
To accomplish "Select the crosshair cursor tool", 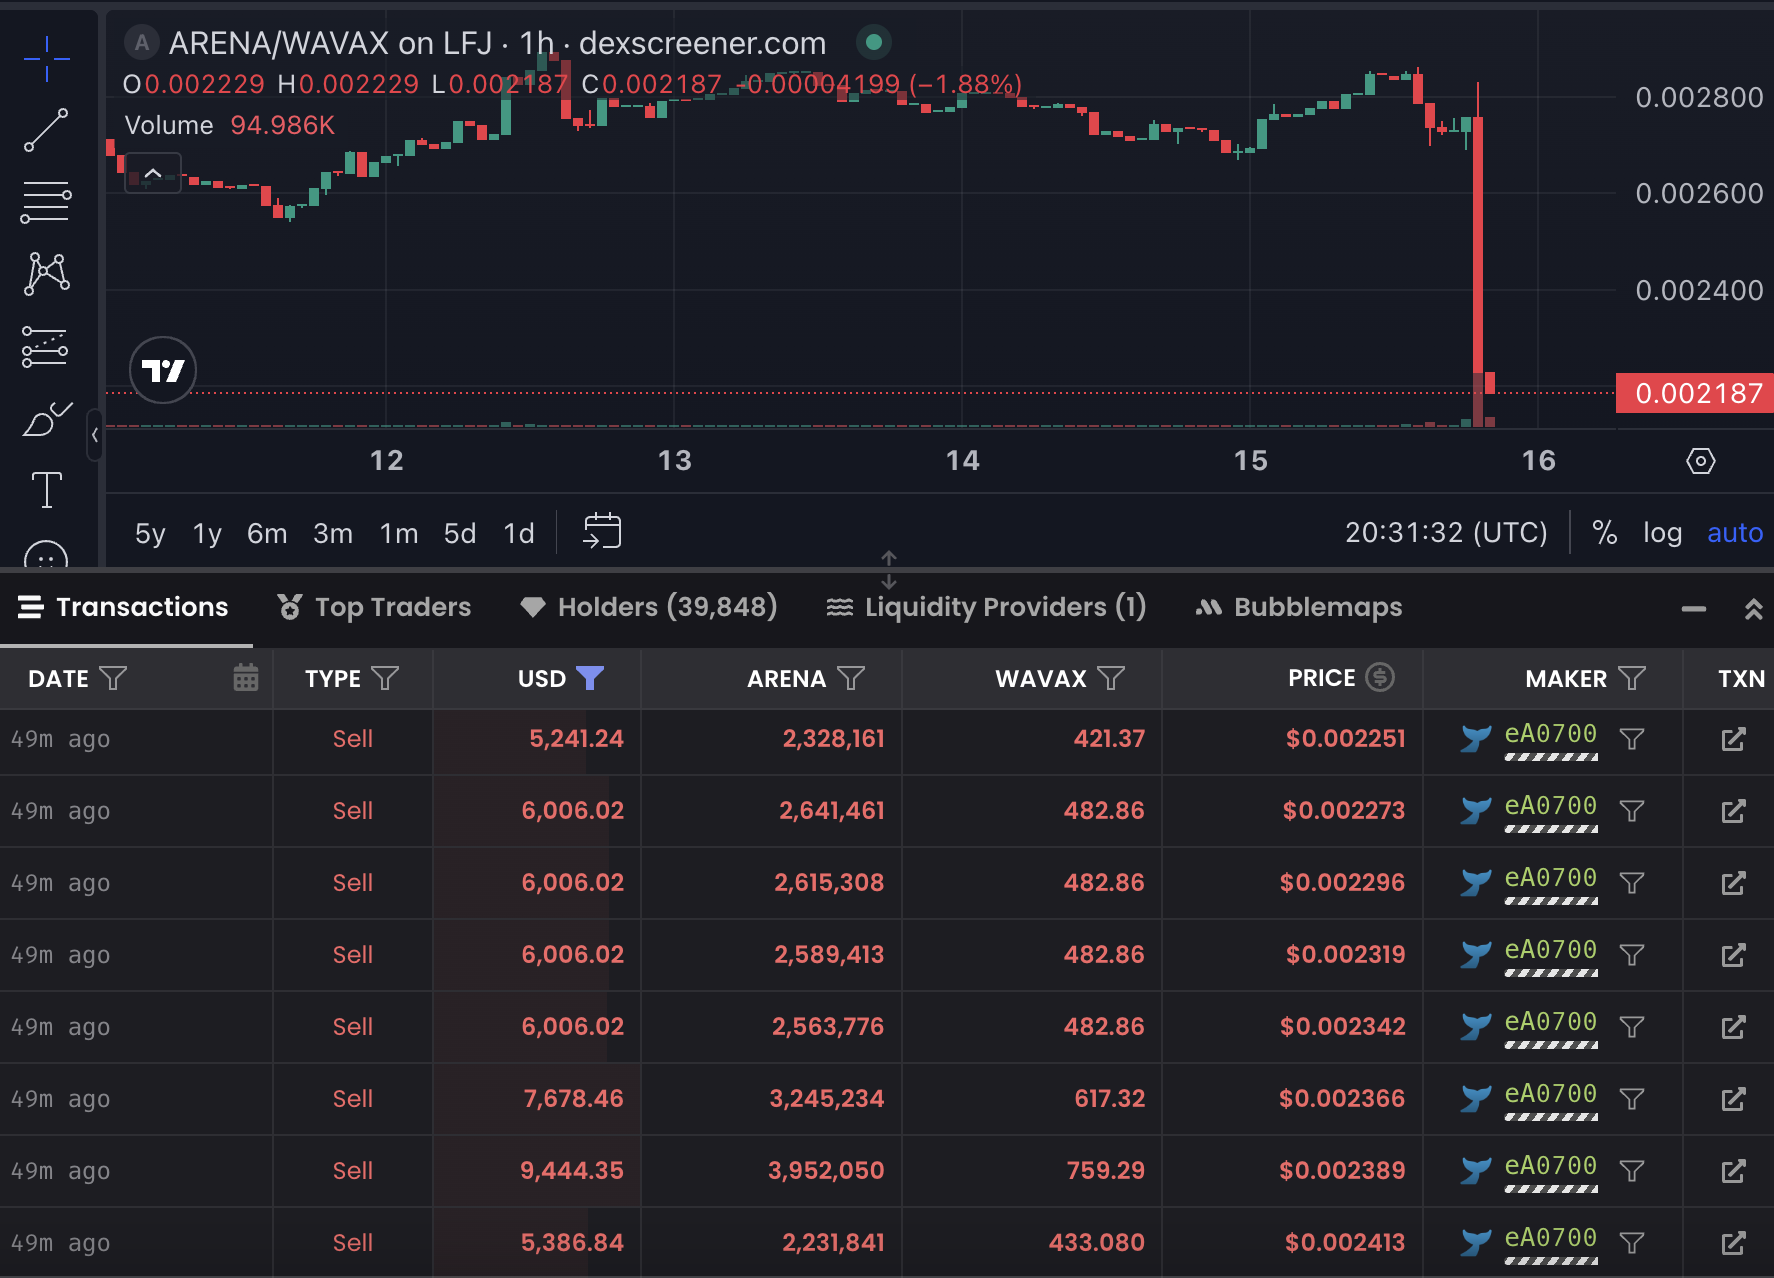I will (x=46, y=59).
